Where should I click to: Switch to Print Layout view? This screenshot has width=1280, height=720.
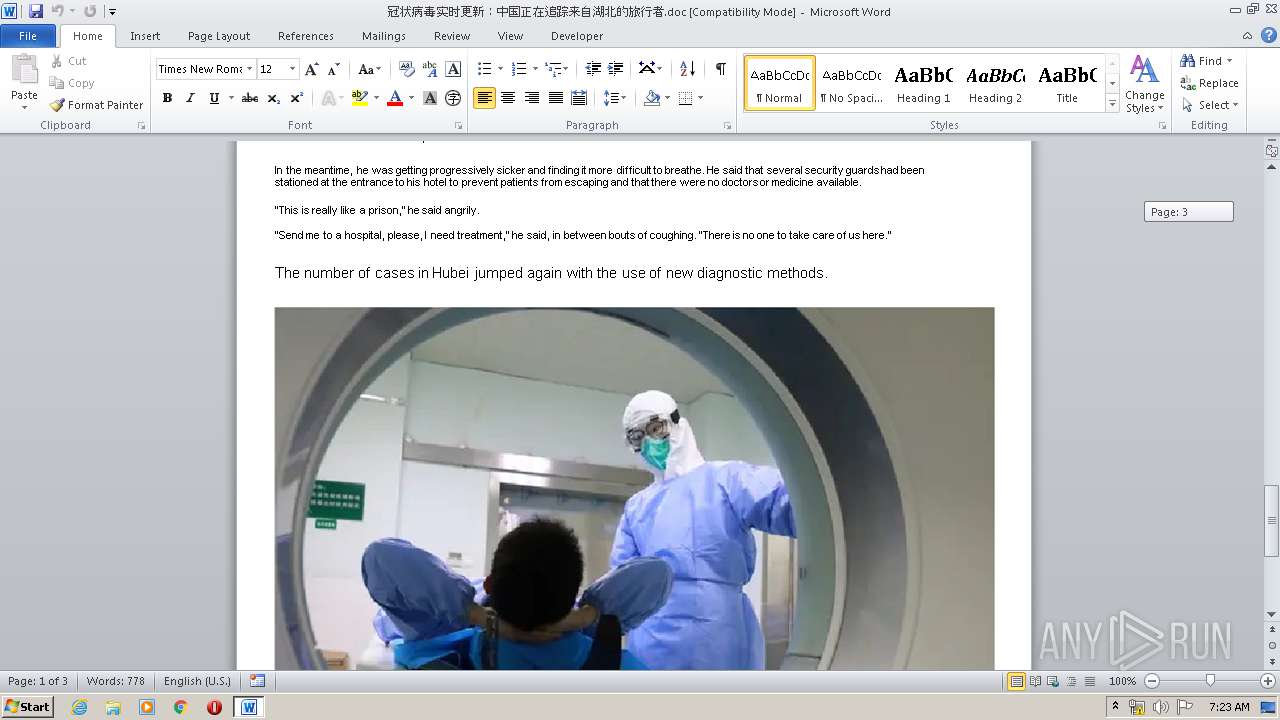[x=1016, y=681]
